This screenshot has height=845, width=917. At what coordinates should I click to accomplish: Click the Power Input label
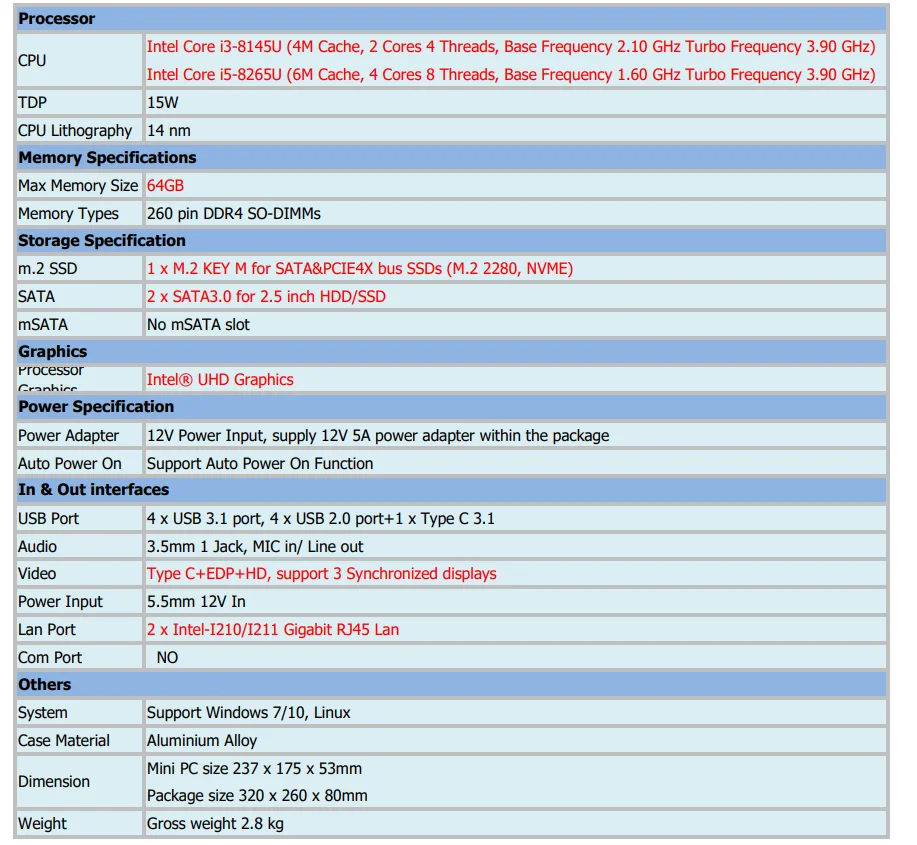click(x=60, y=602)
